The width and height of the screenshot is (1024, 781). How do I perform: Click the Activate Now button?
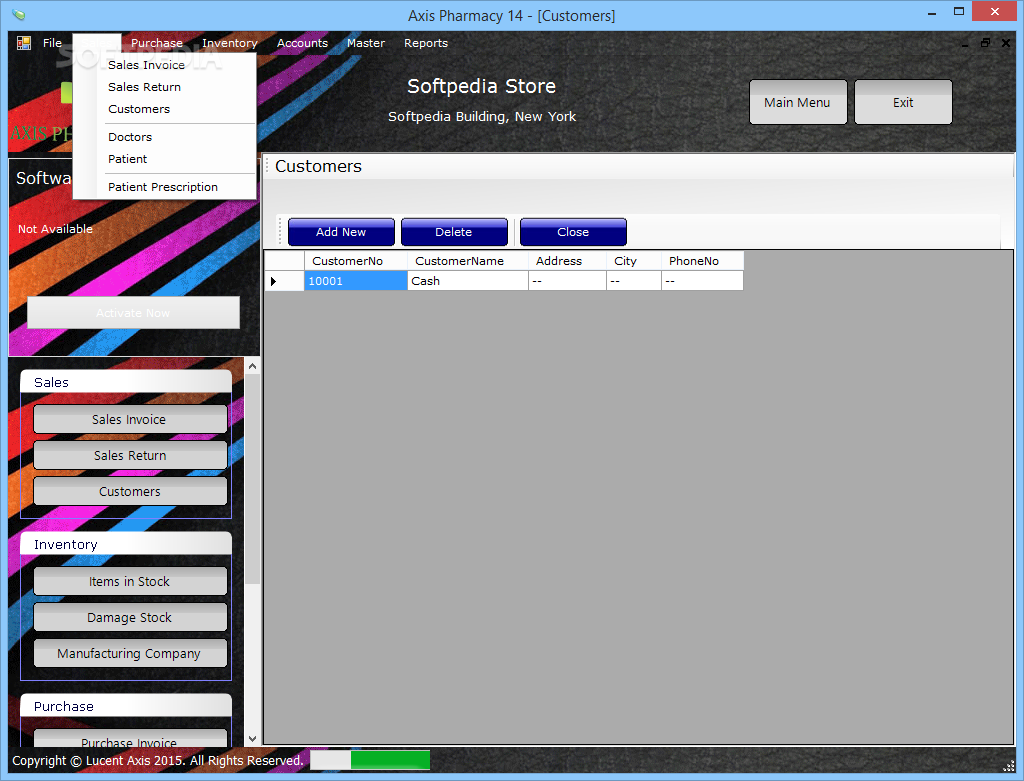pos(133,313)
